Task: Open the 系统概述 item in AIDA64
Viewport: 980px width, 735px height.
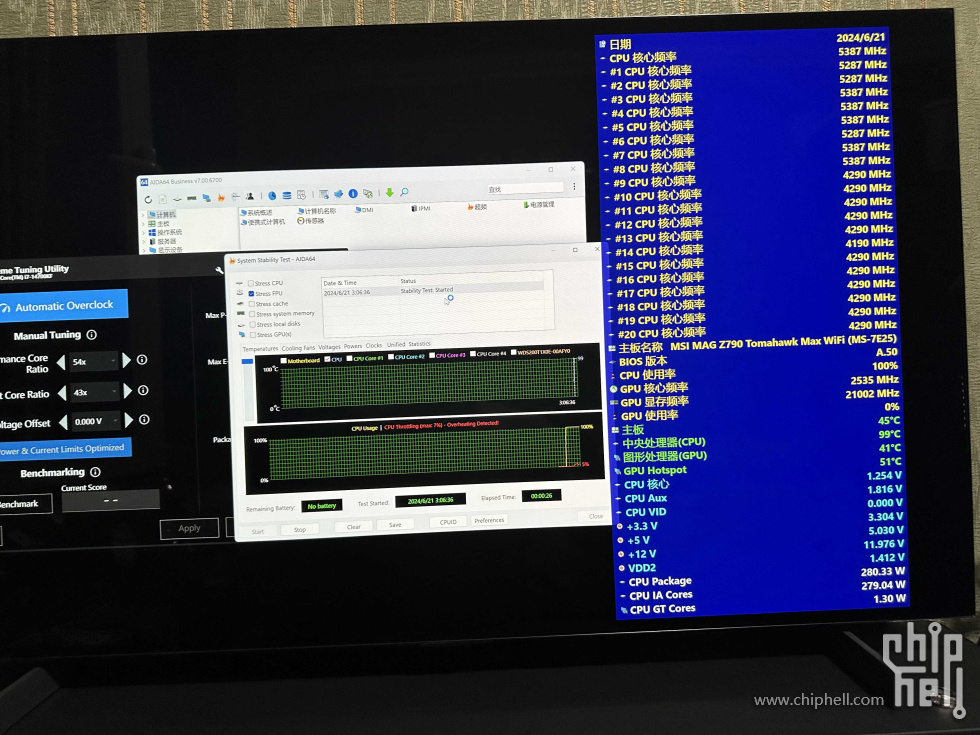Action: click(x=256, y=212)
